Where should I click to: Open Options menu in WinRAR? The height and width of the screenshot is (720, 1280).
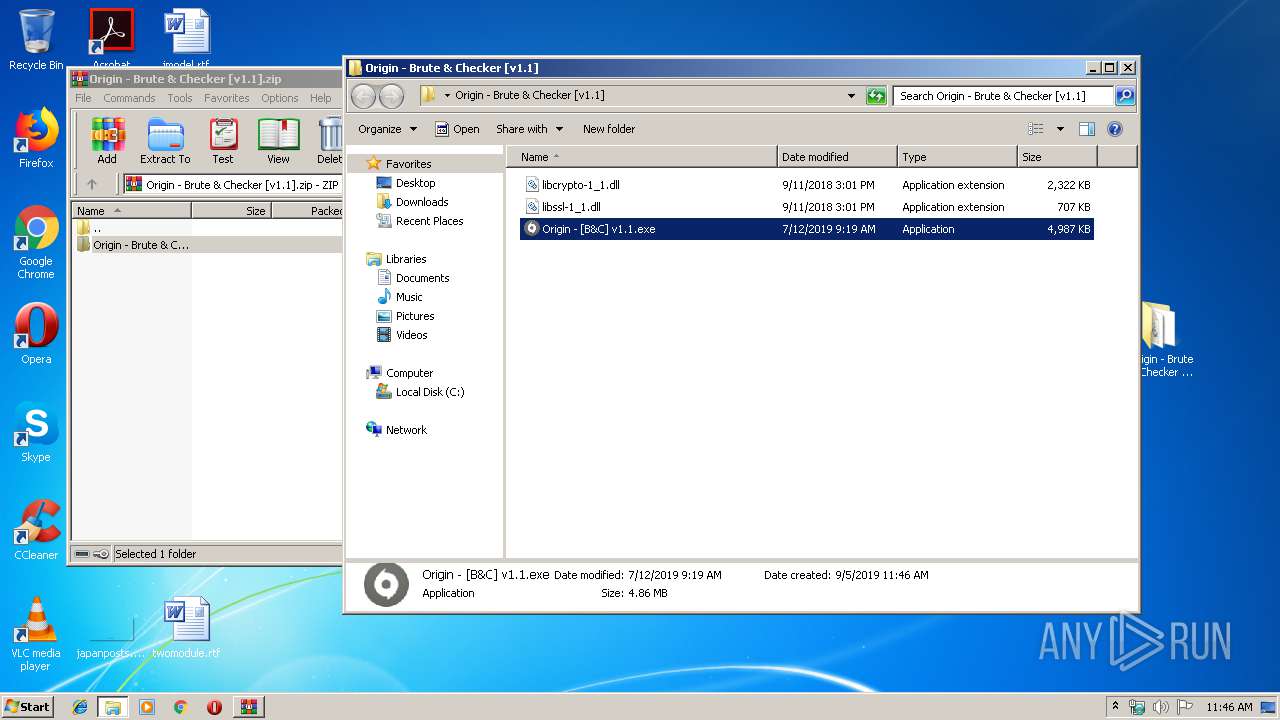tap(280, 98)
